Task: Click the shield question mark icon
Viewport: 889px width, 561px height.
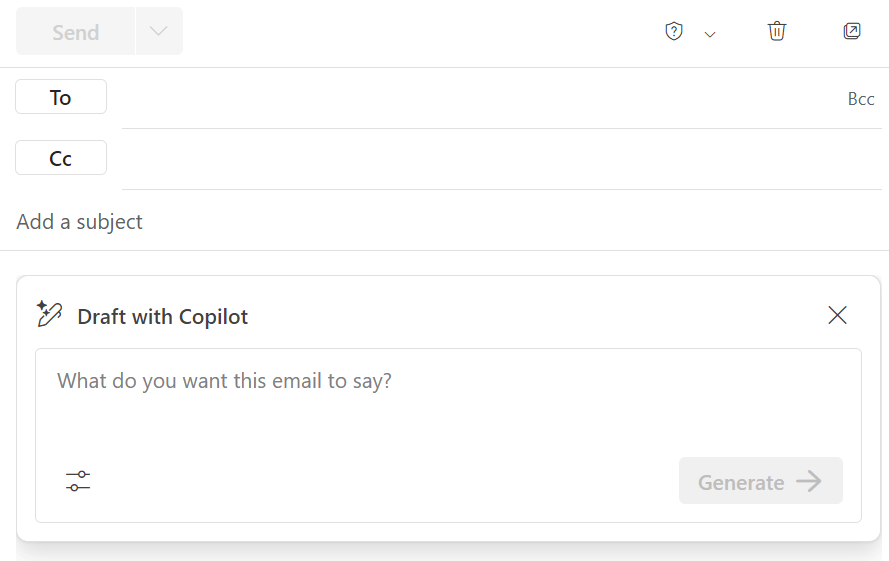Action: (x=674, y=32)
